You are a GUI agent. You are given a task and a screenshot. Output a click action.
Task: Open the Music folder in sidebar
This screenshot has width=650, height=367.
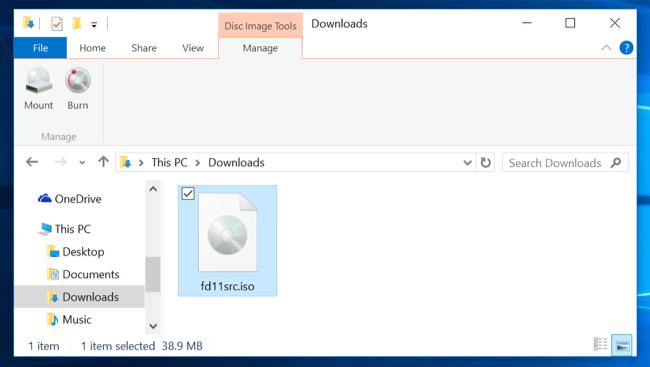click(x=69, y=319)
